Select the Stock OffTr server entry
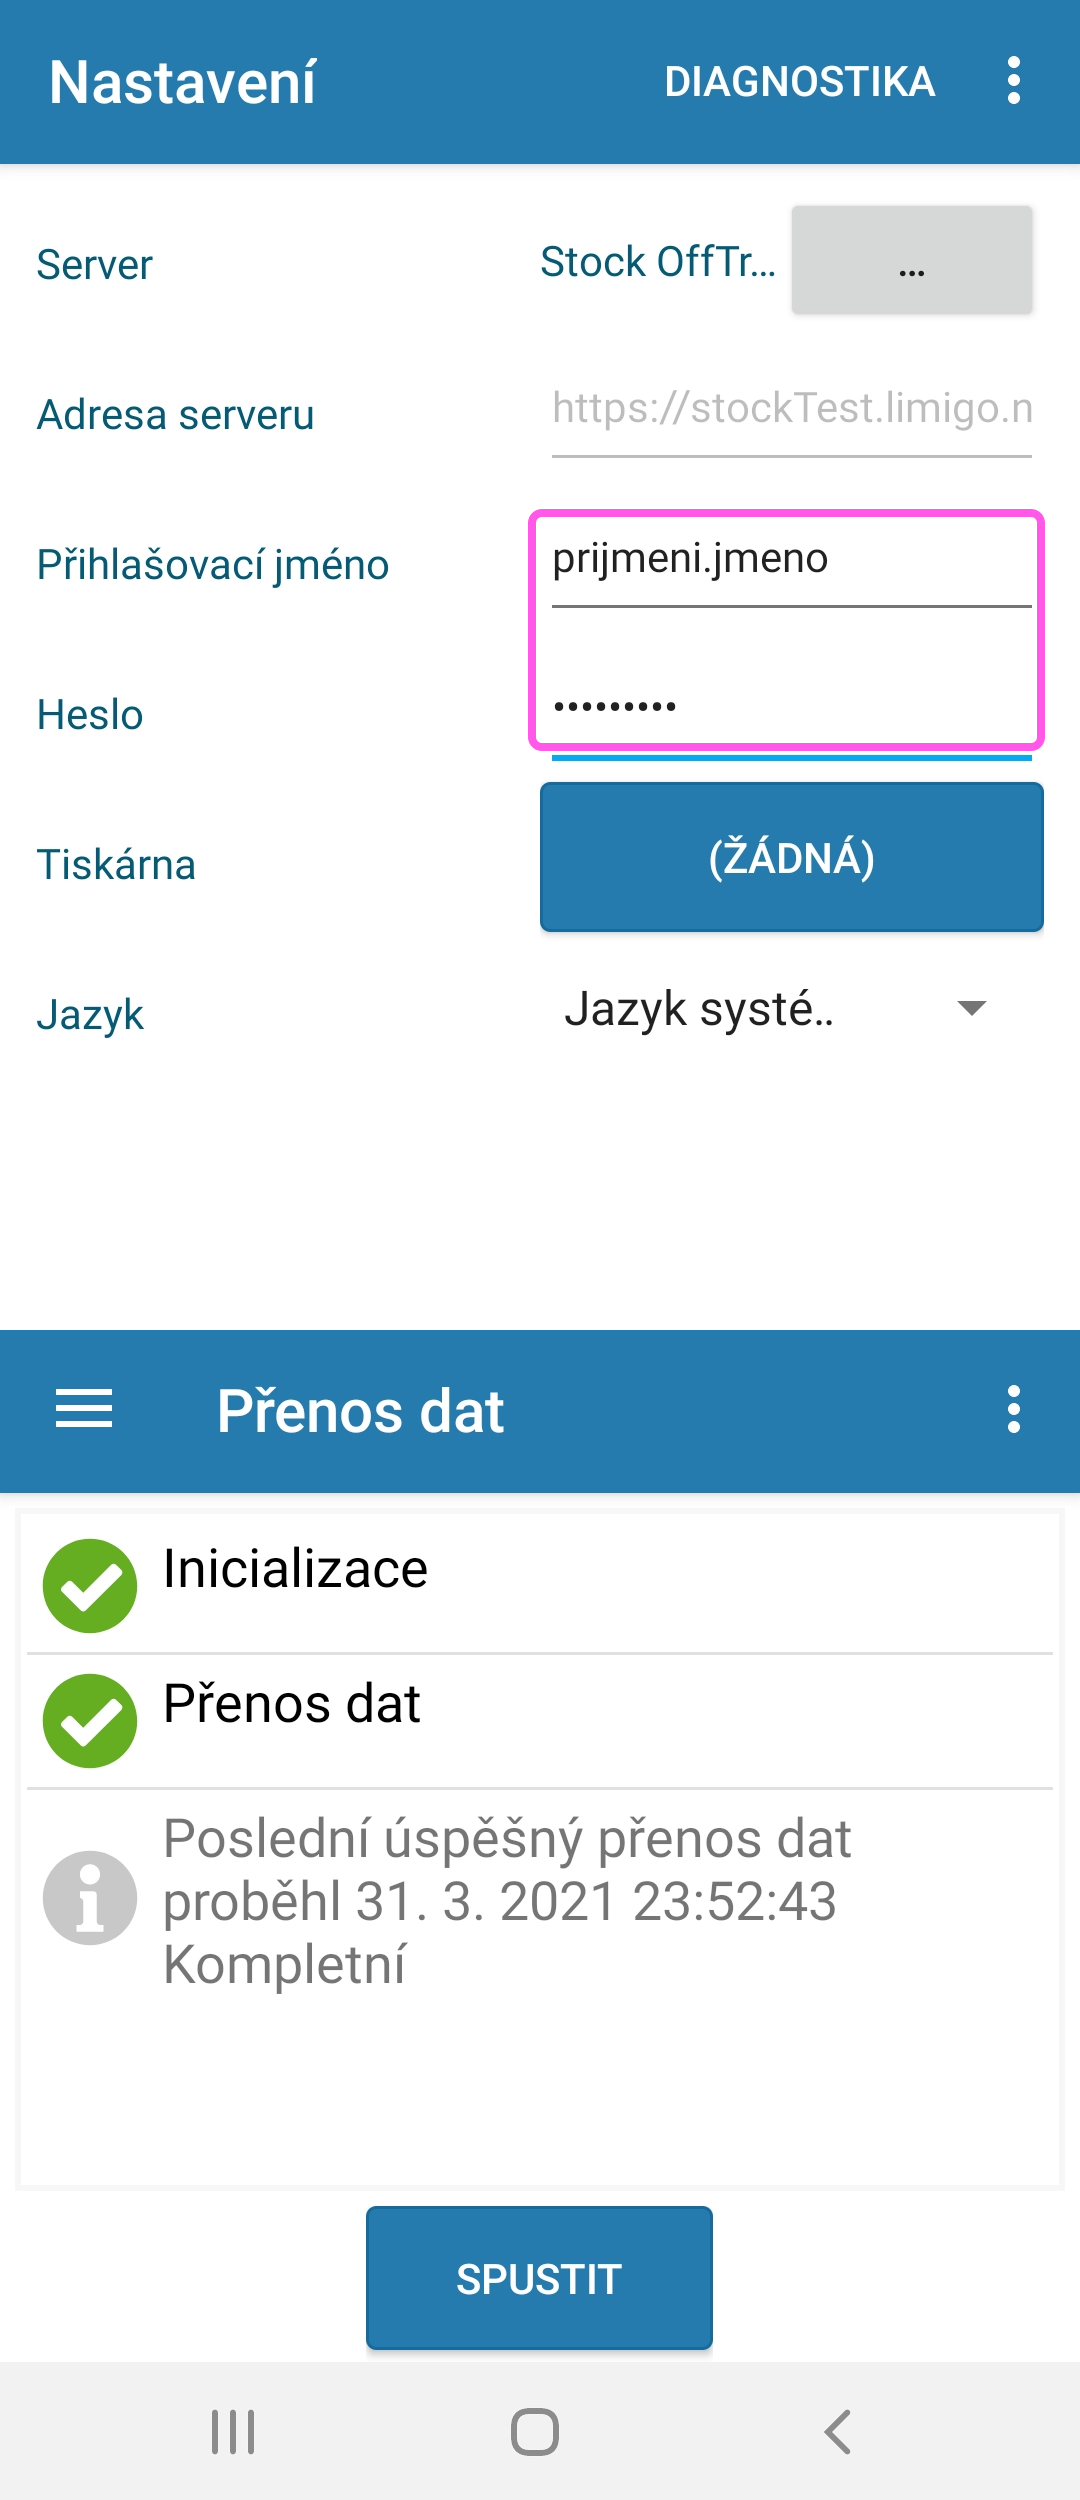The width and height of the screenshot is (1080, 2500). coord(657,262)
